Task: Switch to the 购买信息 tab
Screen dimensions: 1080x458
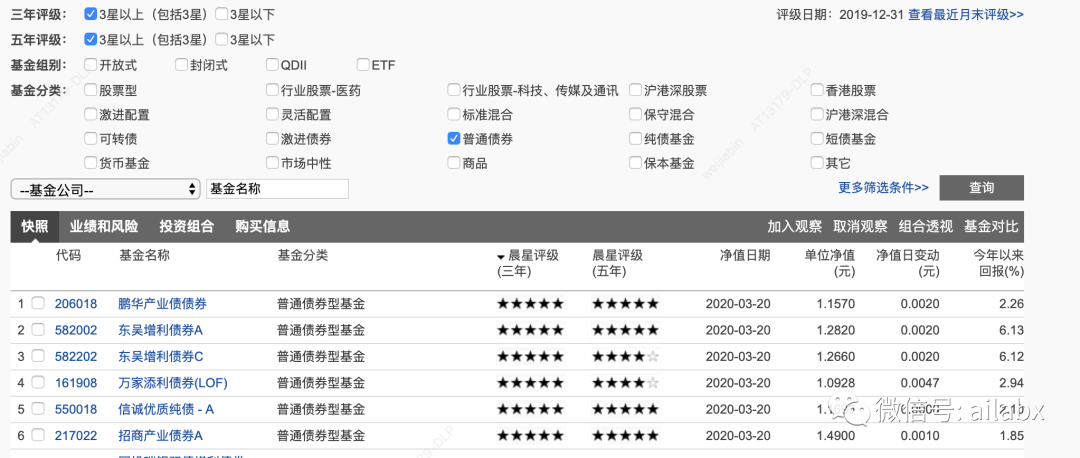Action: (x=262, y=227)
